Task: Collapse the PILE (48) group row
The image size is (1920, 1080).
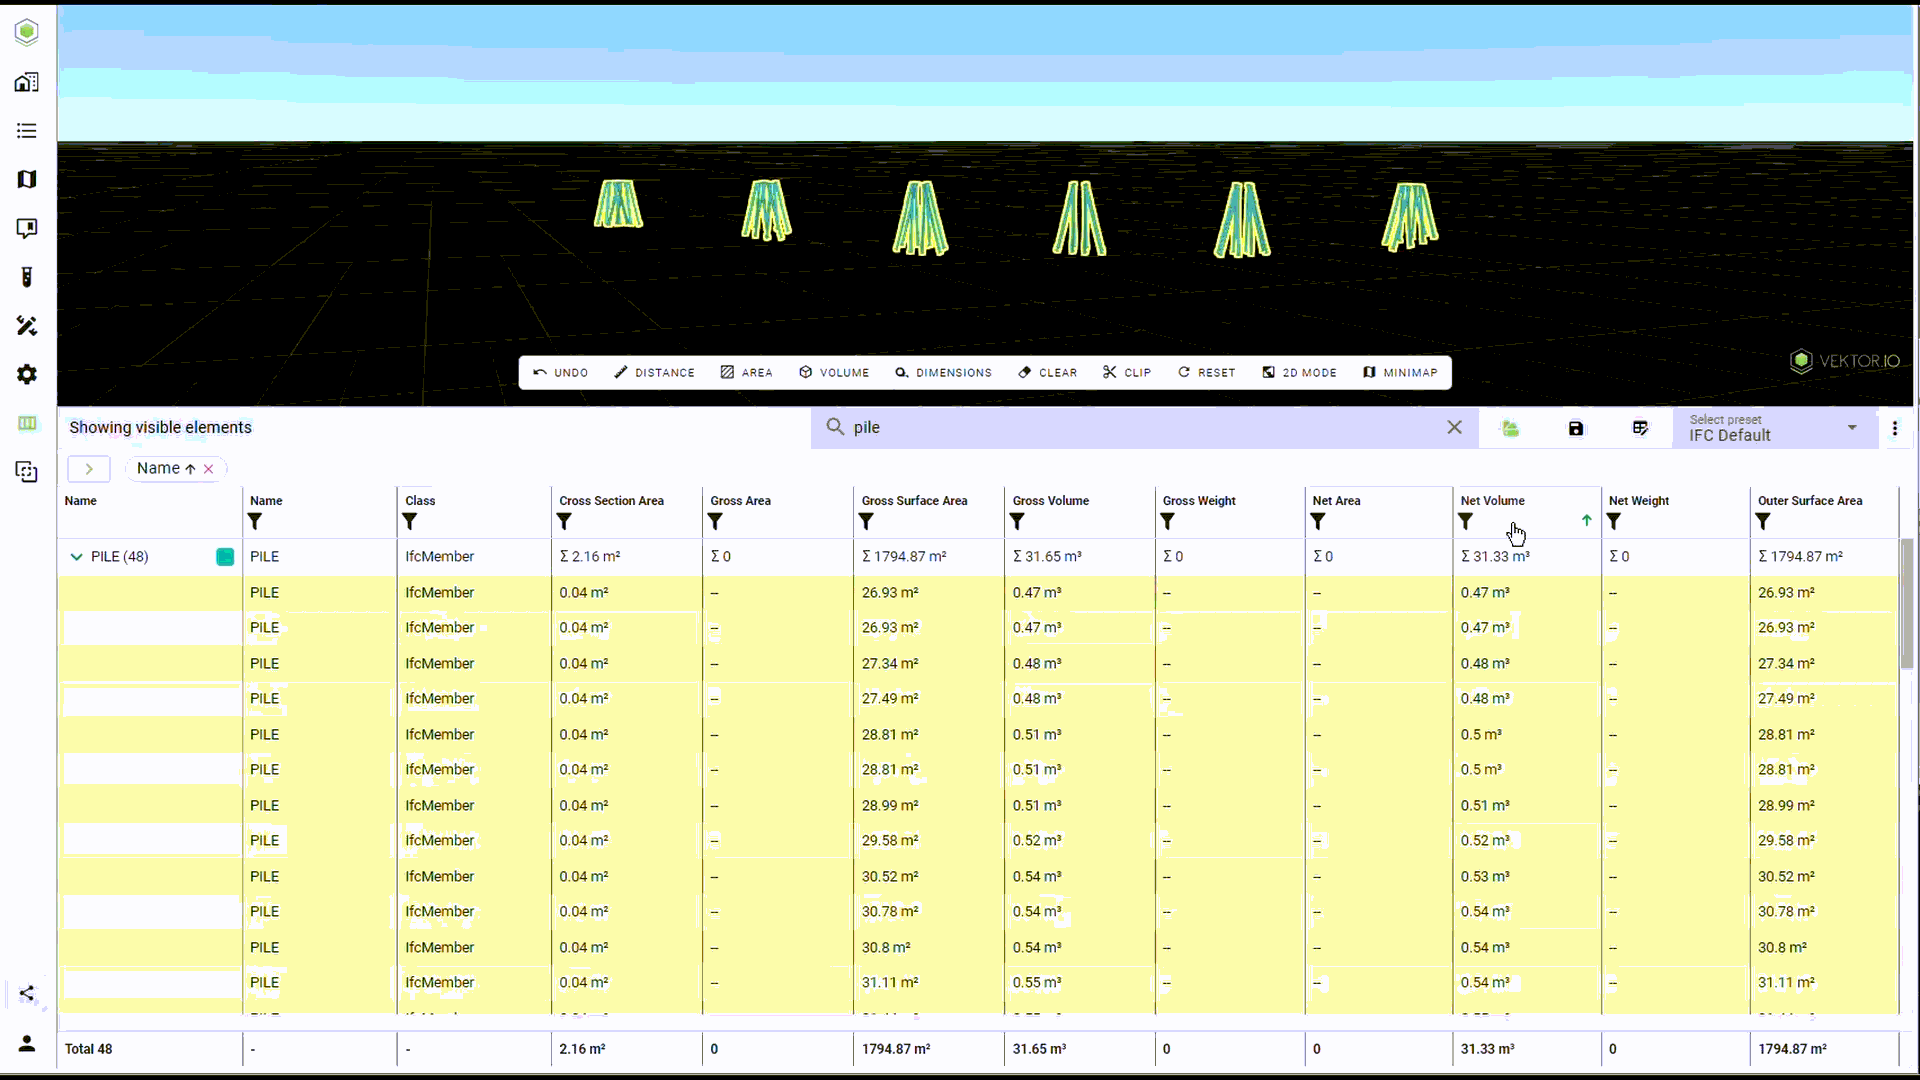Action: pos(76,557)
